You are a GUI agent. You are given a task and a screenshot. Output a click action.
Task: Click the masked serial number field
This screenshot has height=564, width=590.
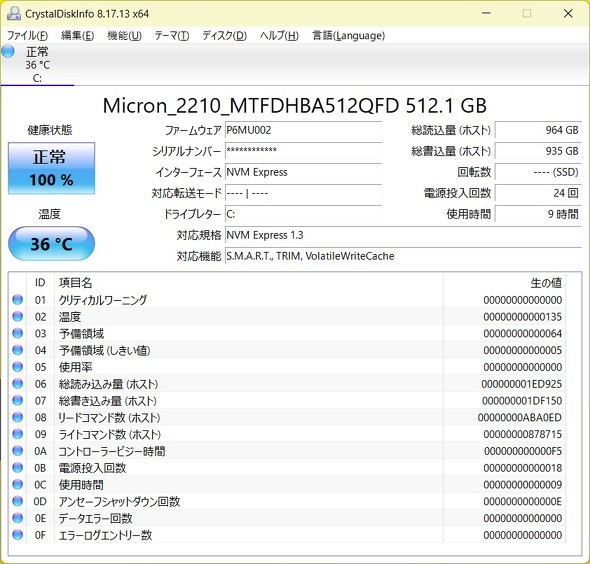coord(303,151)
